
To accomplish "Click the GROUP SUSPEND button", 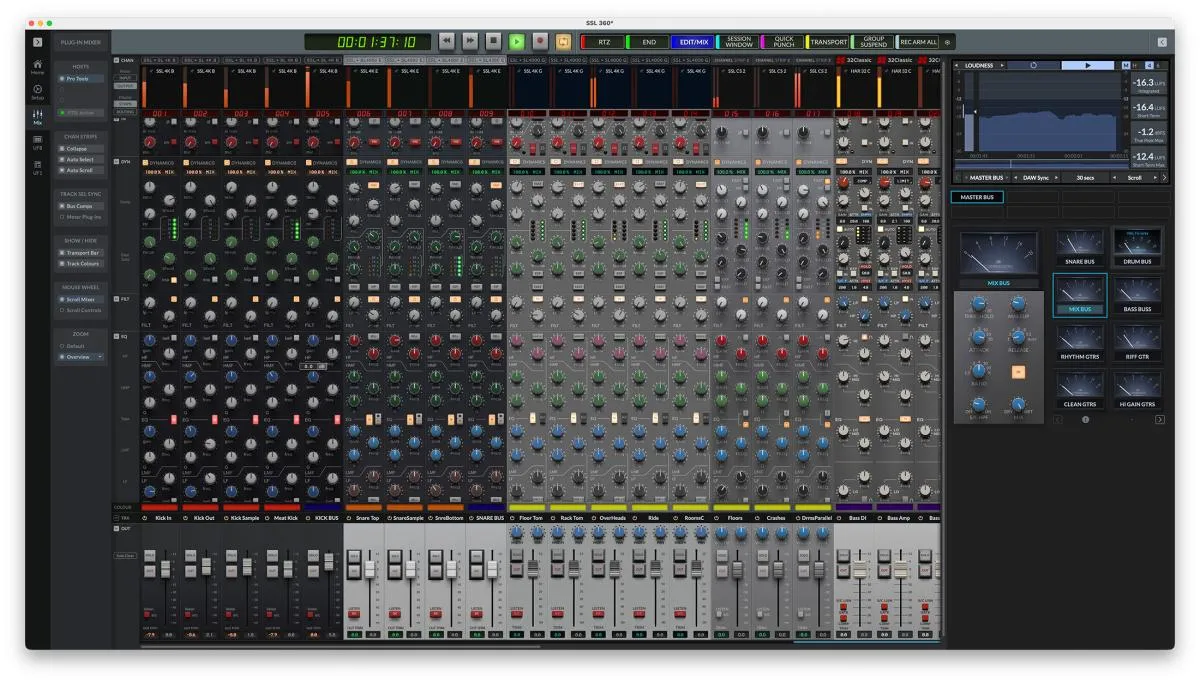I will tap(874, 42).
